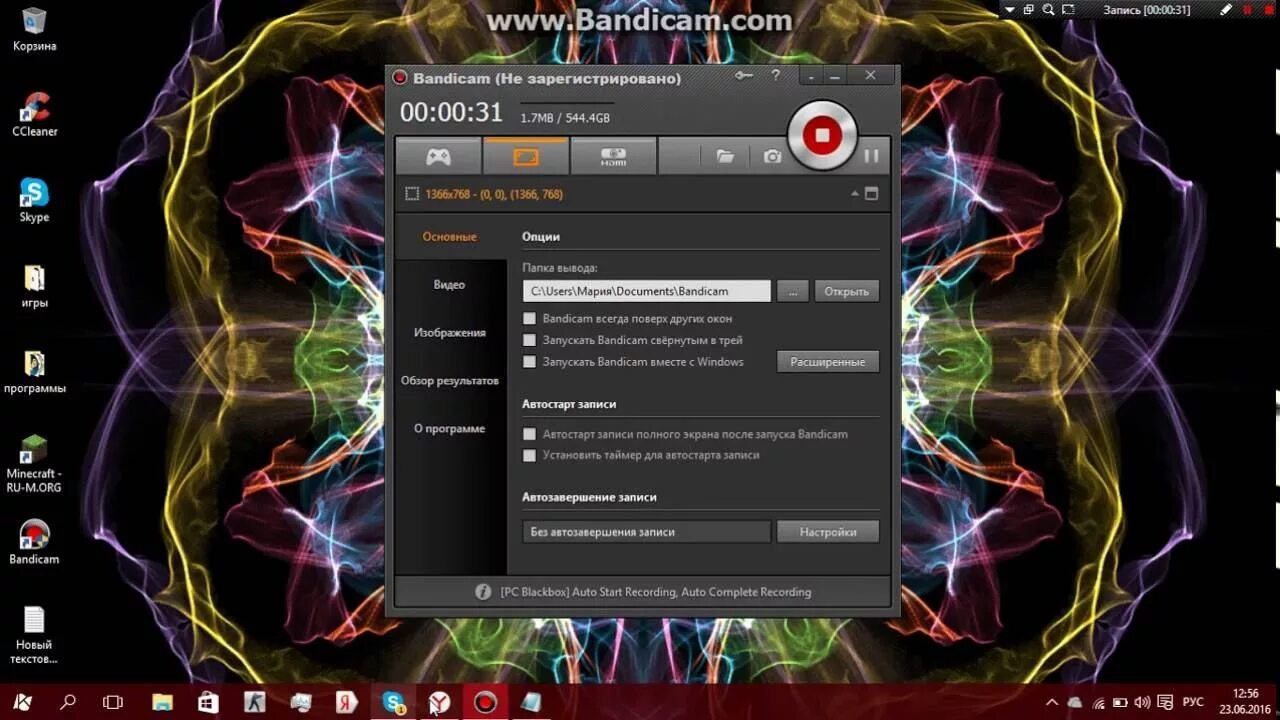Switch input language РУС in tray
Viewport: 1280px width, 720px height.
click(1193, 702)
